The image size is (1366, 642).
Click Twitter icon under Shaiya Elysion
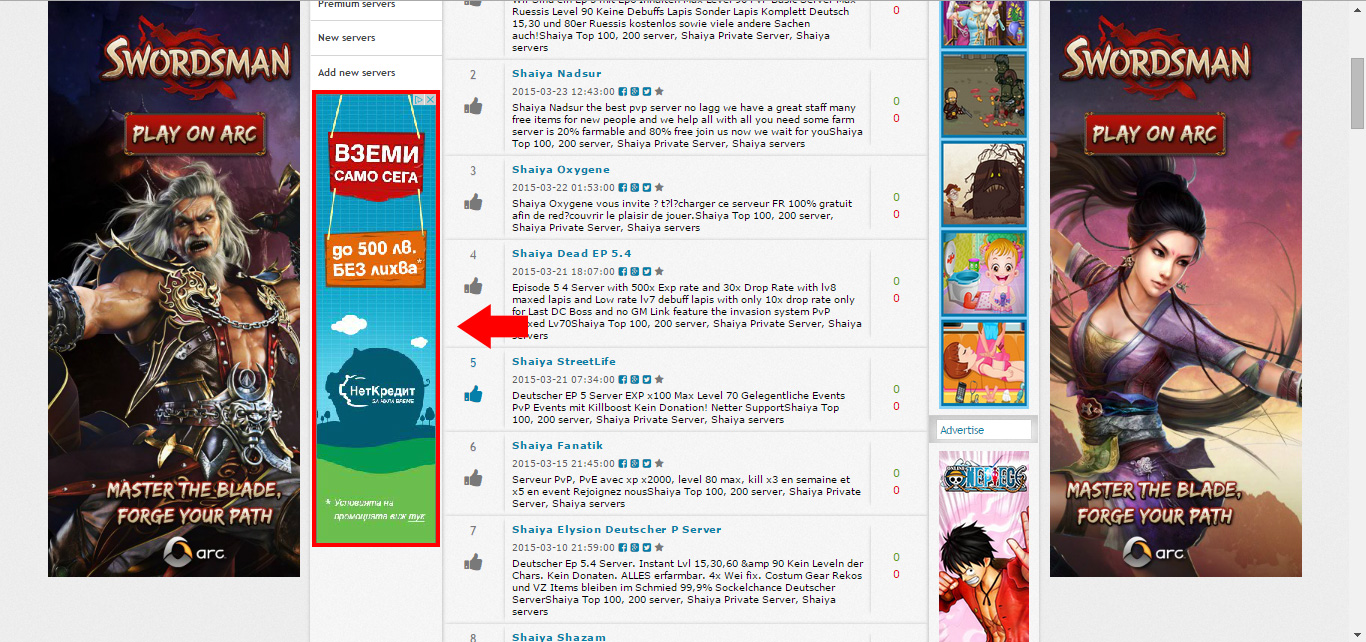tap(647, 547)
